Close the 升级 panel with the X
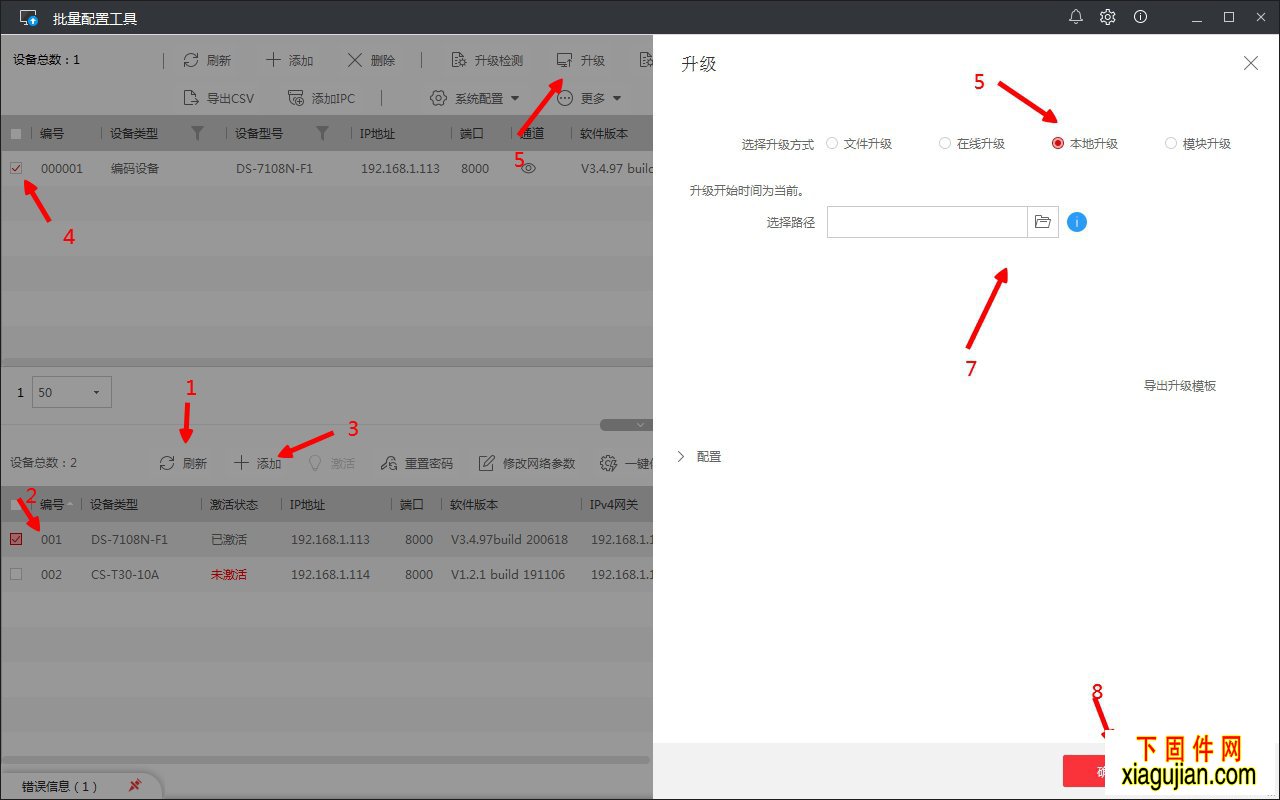 (1251, 63)
